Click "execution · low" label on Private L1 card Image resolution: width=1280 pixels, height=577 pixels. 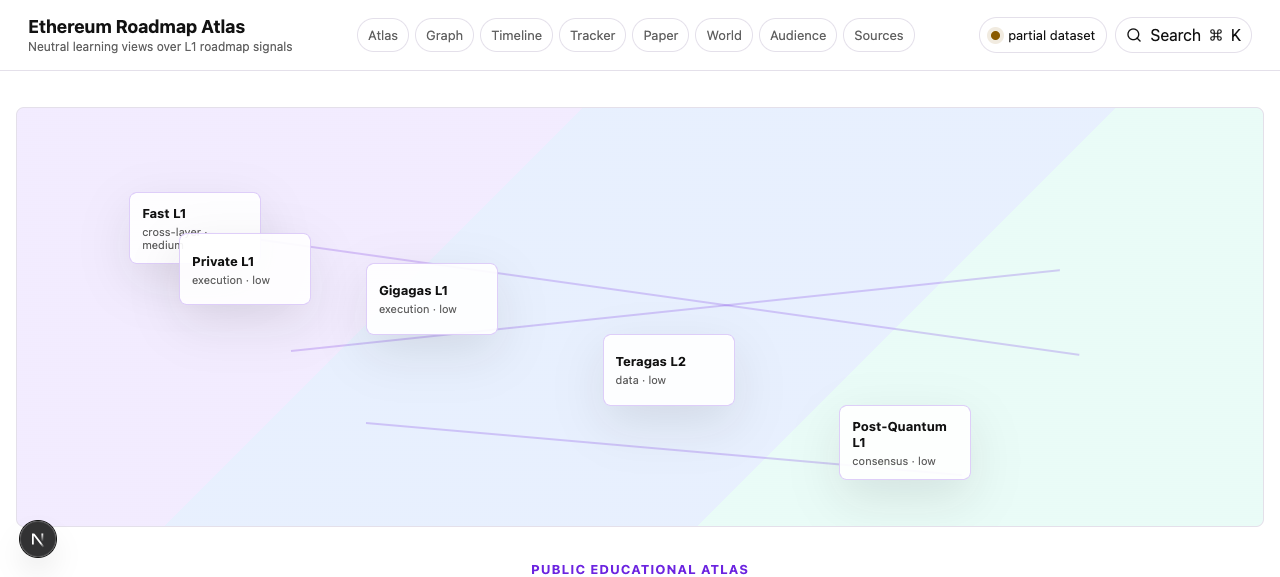point(231,280)
